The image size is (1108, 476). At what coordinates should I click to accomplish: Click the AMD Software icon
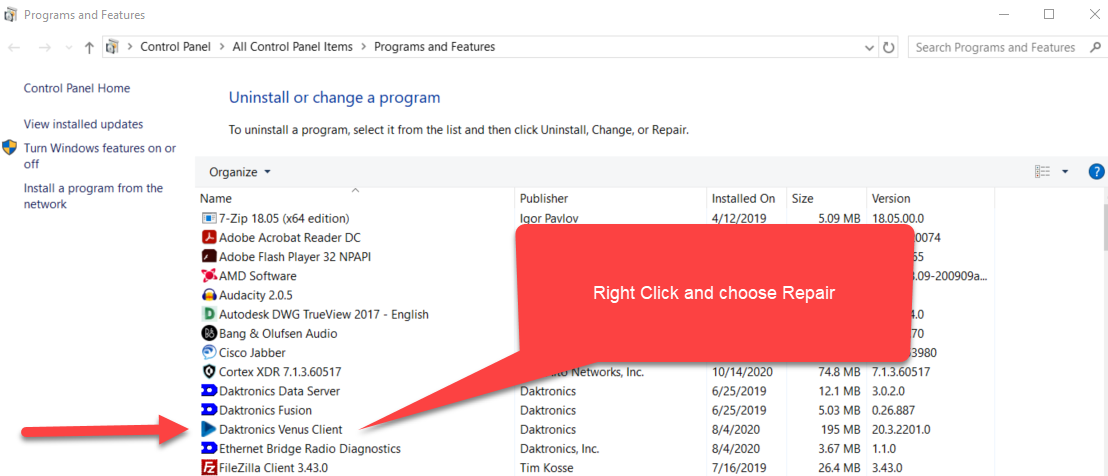click(209, 276)
